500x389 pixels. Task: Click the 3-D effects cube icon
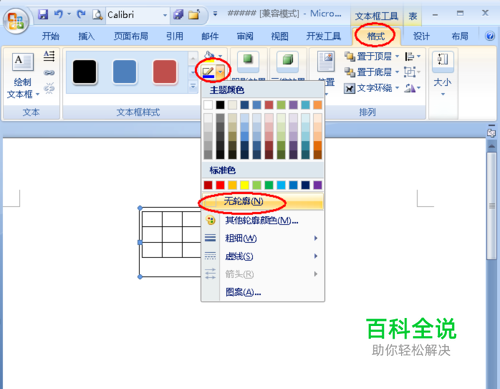(287, 62)
